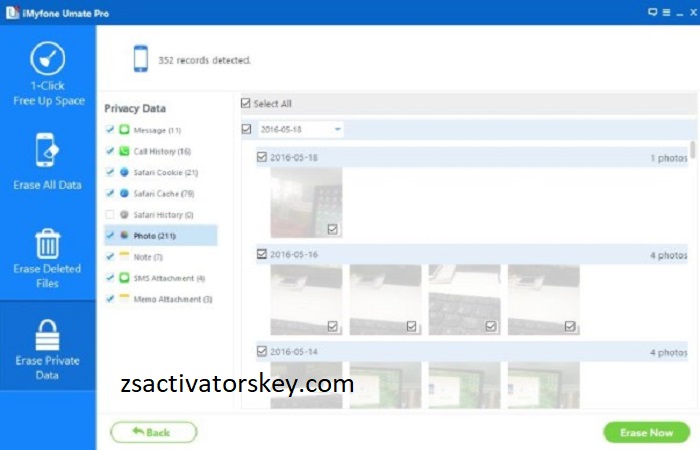Click the photo list vertical scrollbar

pyautogui.click(x=692, y=149)
